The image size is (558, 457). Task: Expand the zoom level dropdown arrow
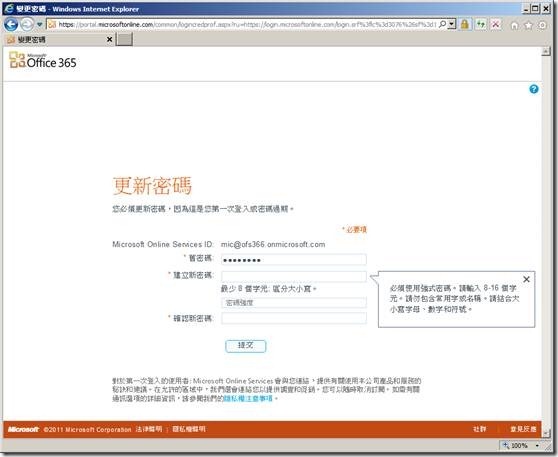pos(537,445)
